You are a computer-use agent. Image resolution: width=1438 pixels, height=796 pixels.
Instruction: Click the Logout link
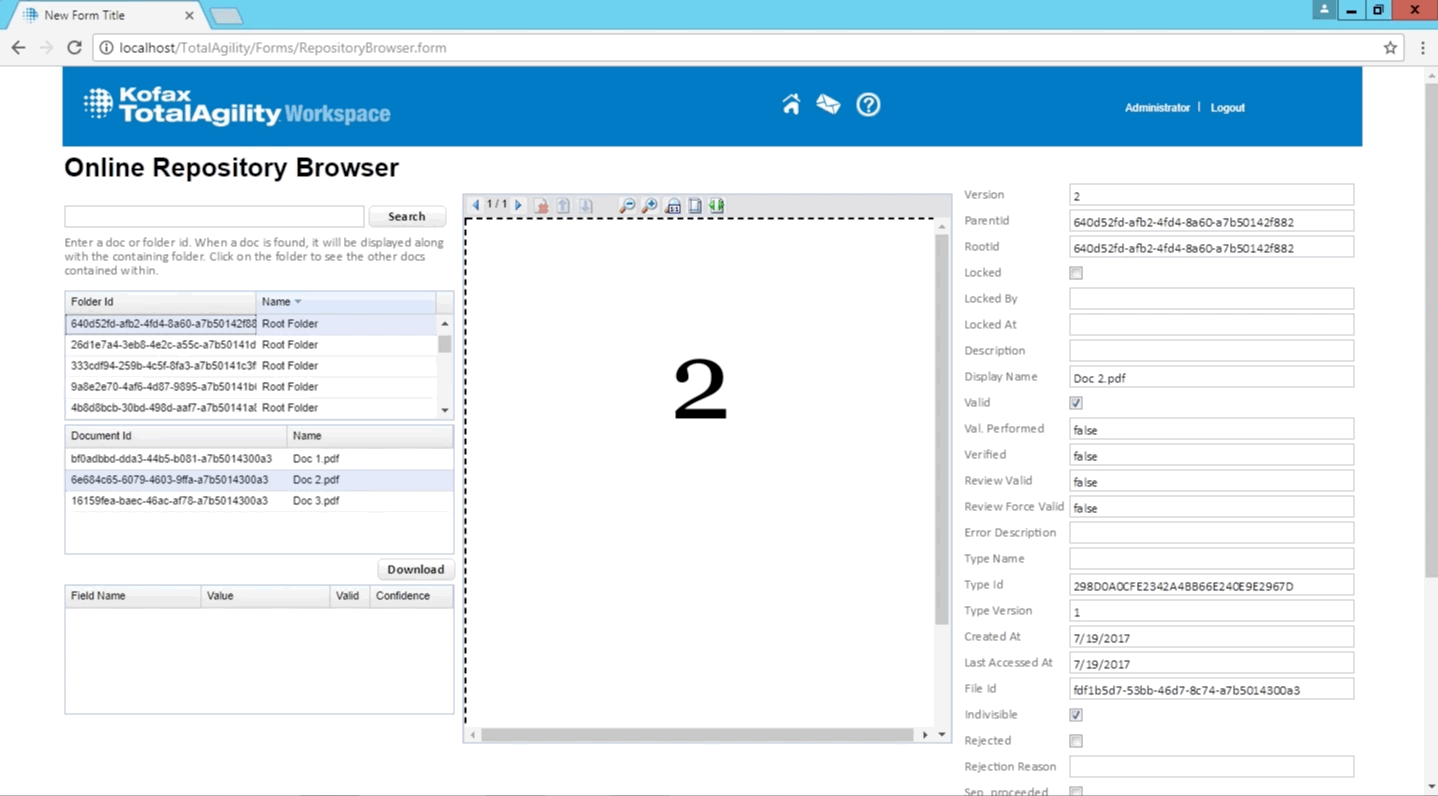coord(1227,108)
